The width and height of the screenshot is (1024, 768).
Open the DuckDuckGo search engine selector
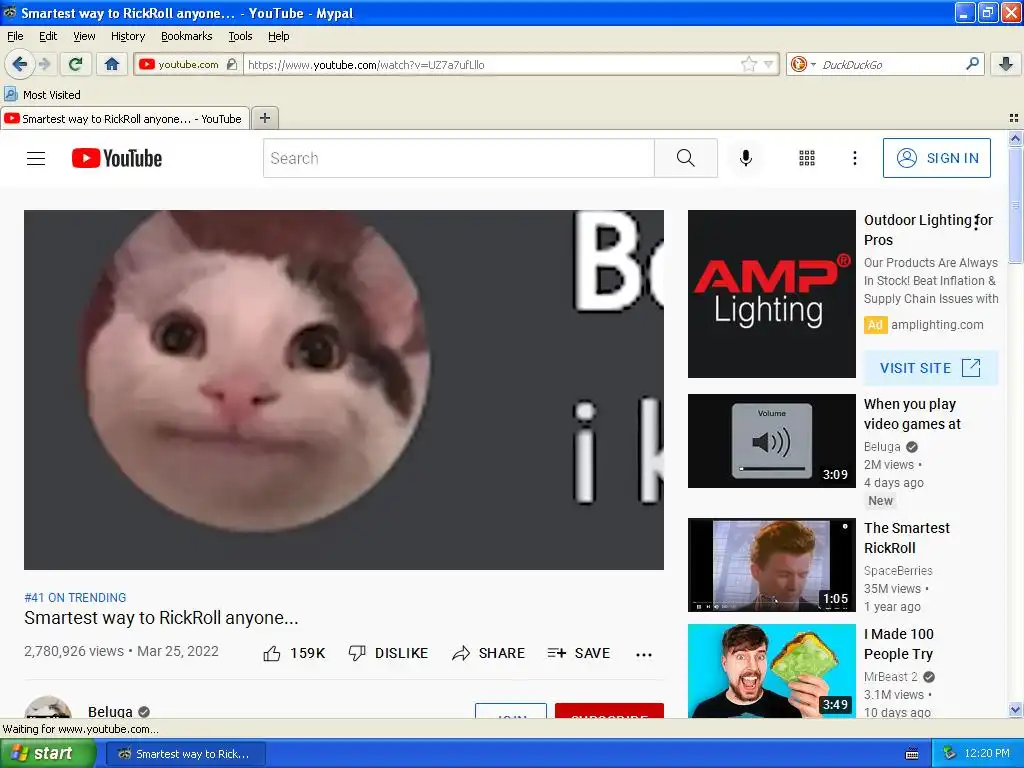coord(803,64)
